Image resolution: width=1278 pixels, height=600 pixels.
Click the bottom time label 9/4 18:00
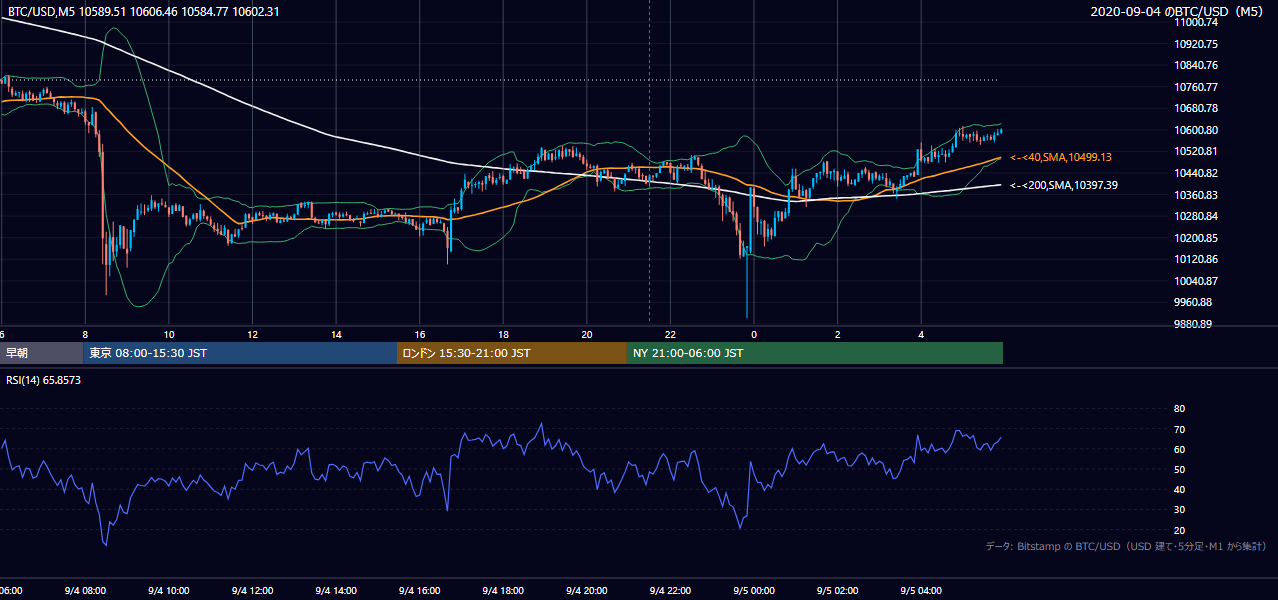(x=503, y=591)
